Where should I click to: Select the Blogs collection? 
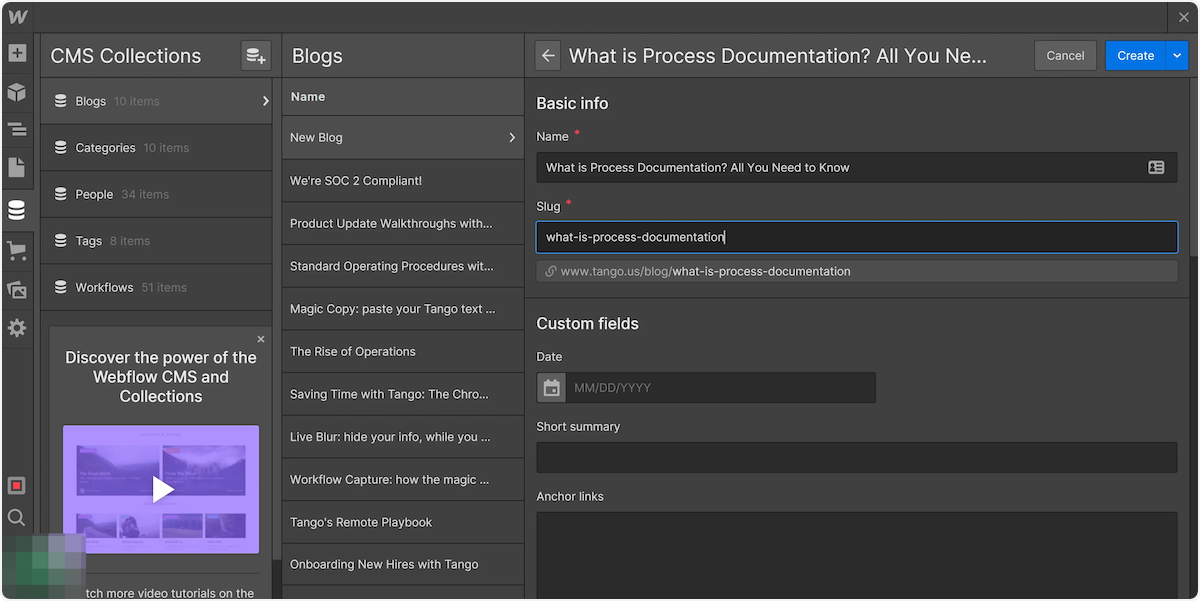(155, 101)
